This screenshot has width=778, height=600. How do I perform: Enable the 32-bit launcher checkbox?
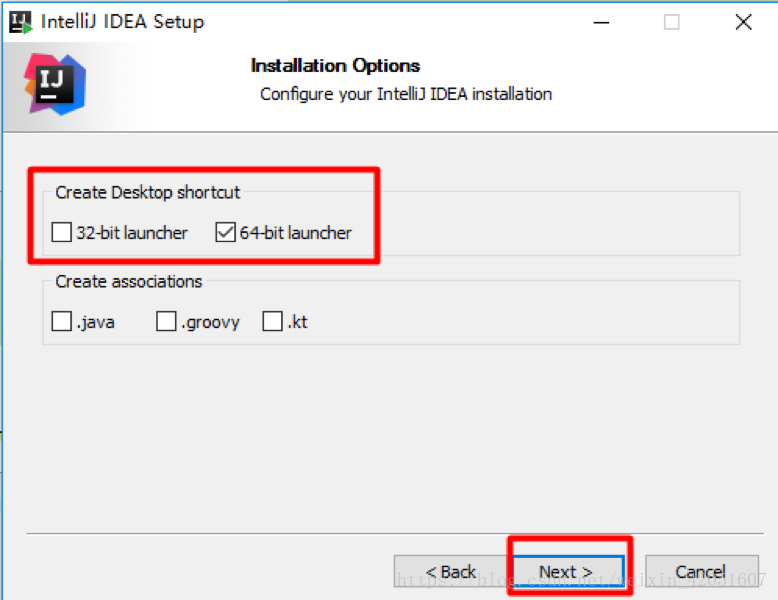[62, 232]
